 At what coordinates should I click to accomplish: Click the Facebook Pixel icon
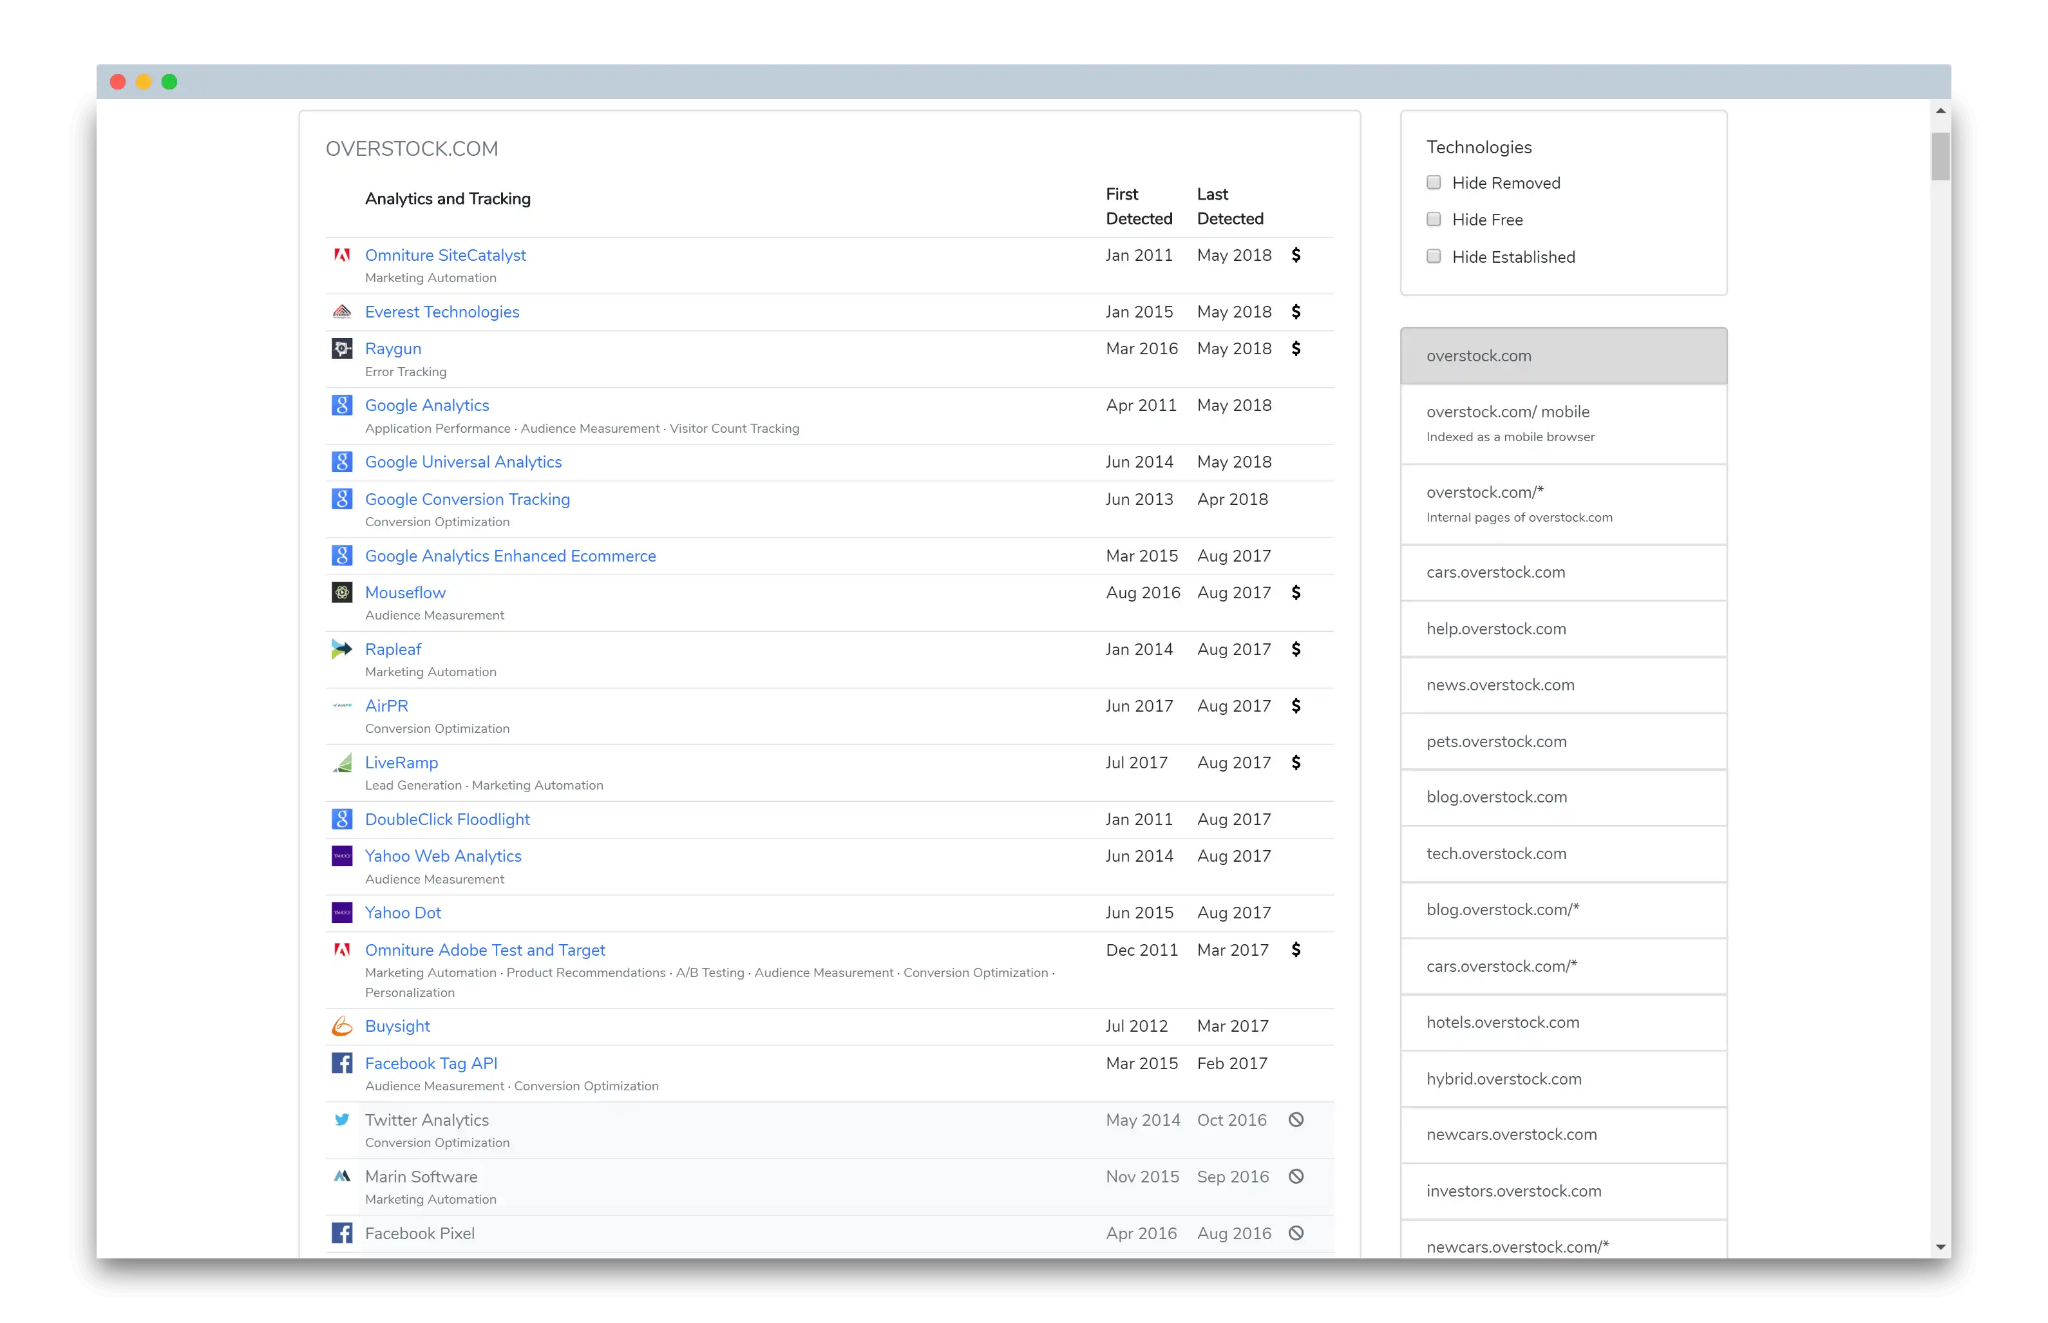(342, 1233)
